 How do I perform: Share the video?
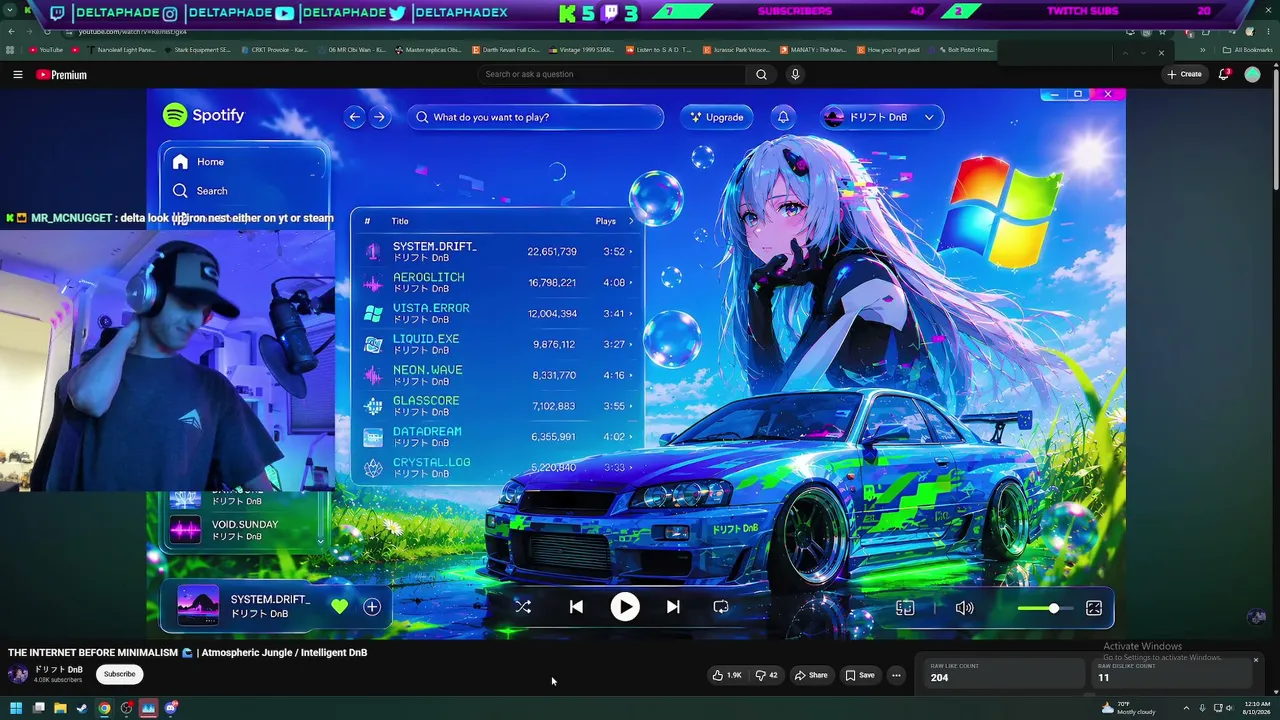[811, 675]
